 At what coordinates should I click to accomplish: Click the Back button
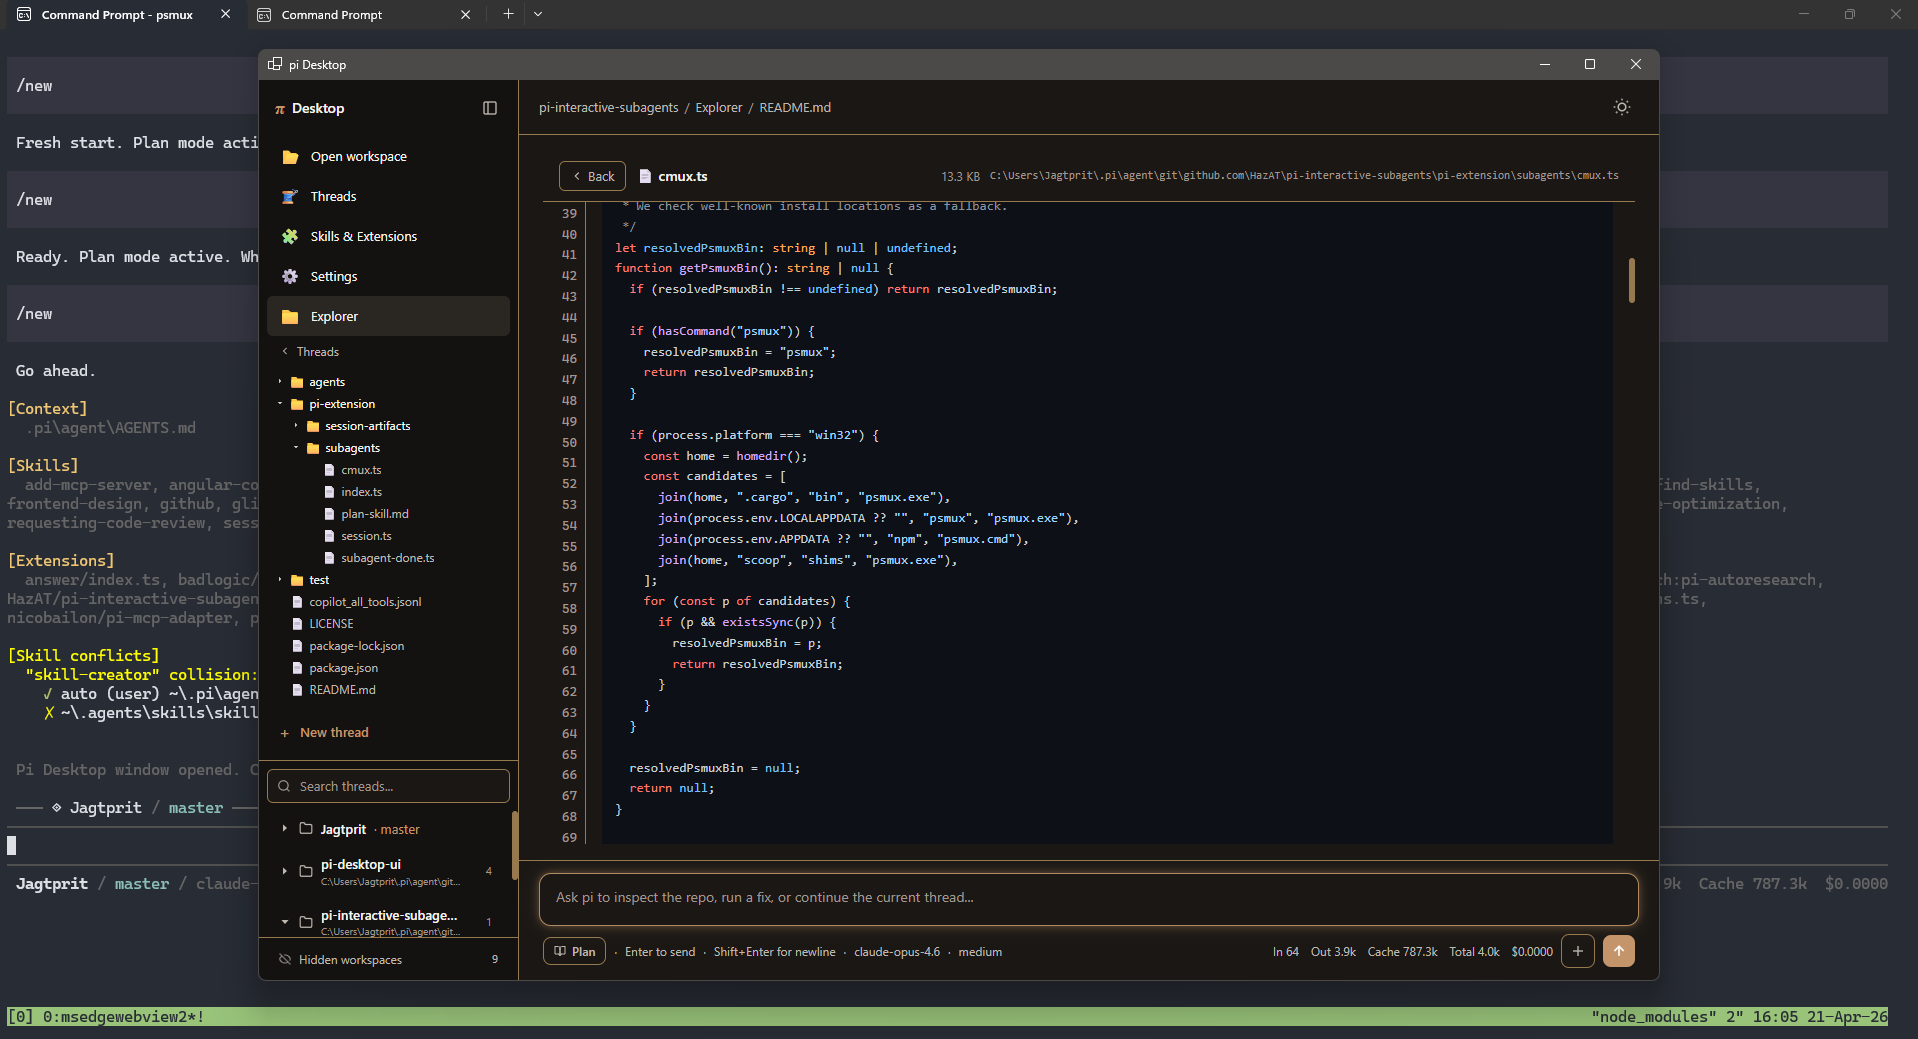tap(592, 176)
